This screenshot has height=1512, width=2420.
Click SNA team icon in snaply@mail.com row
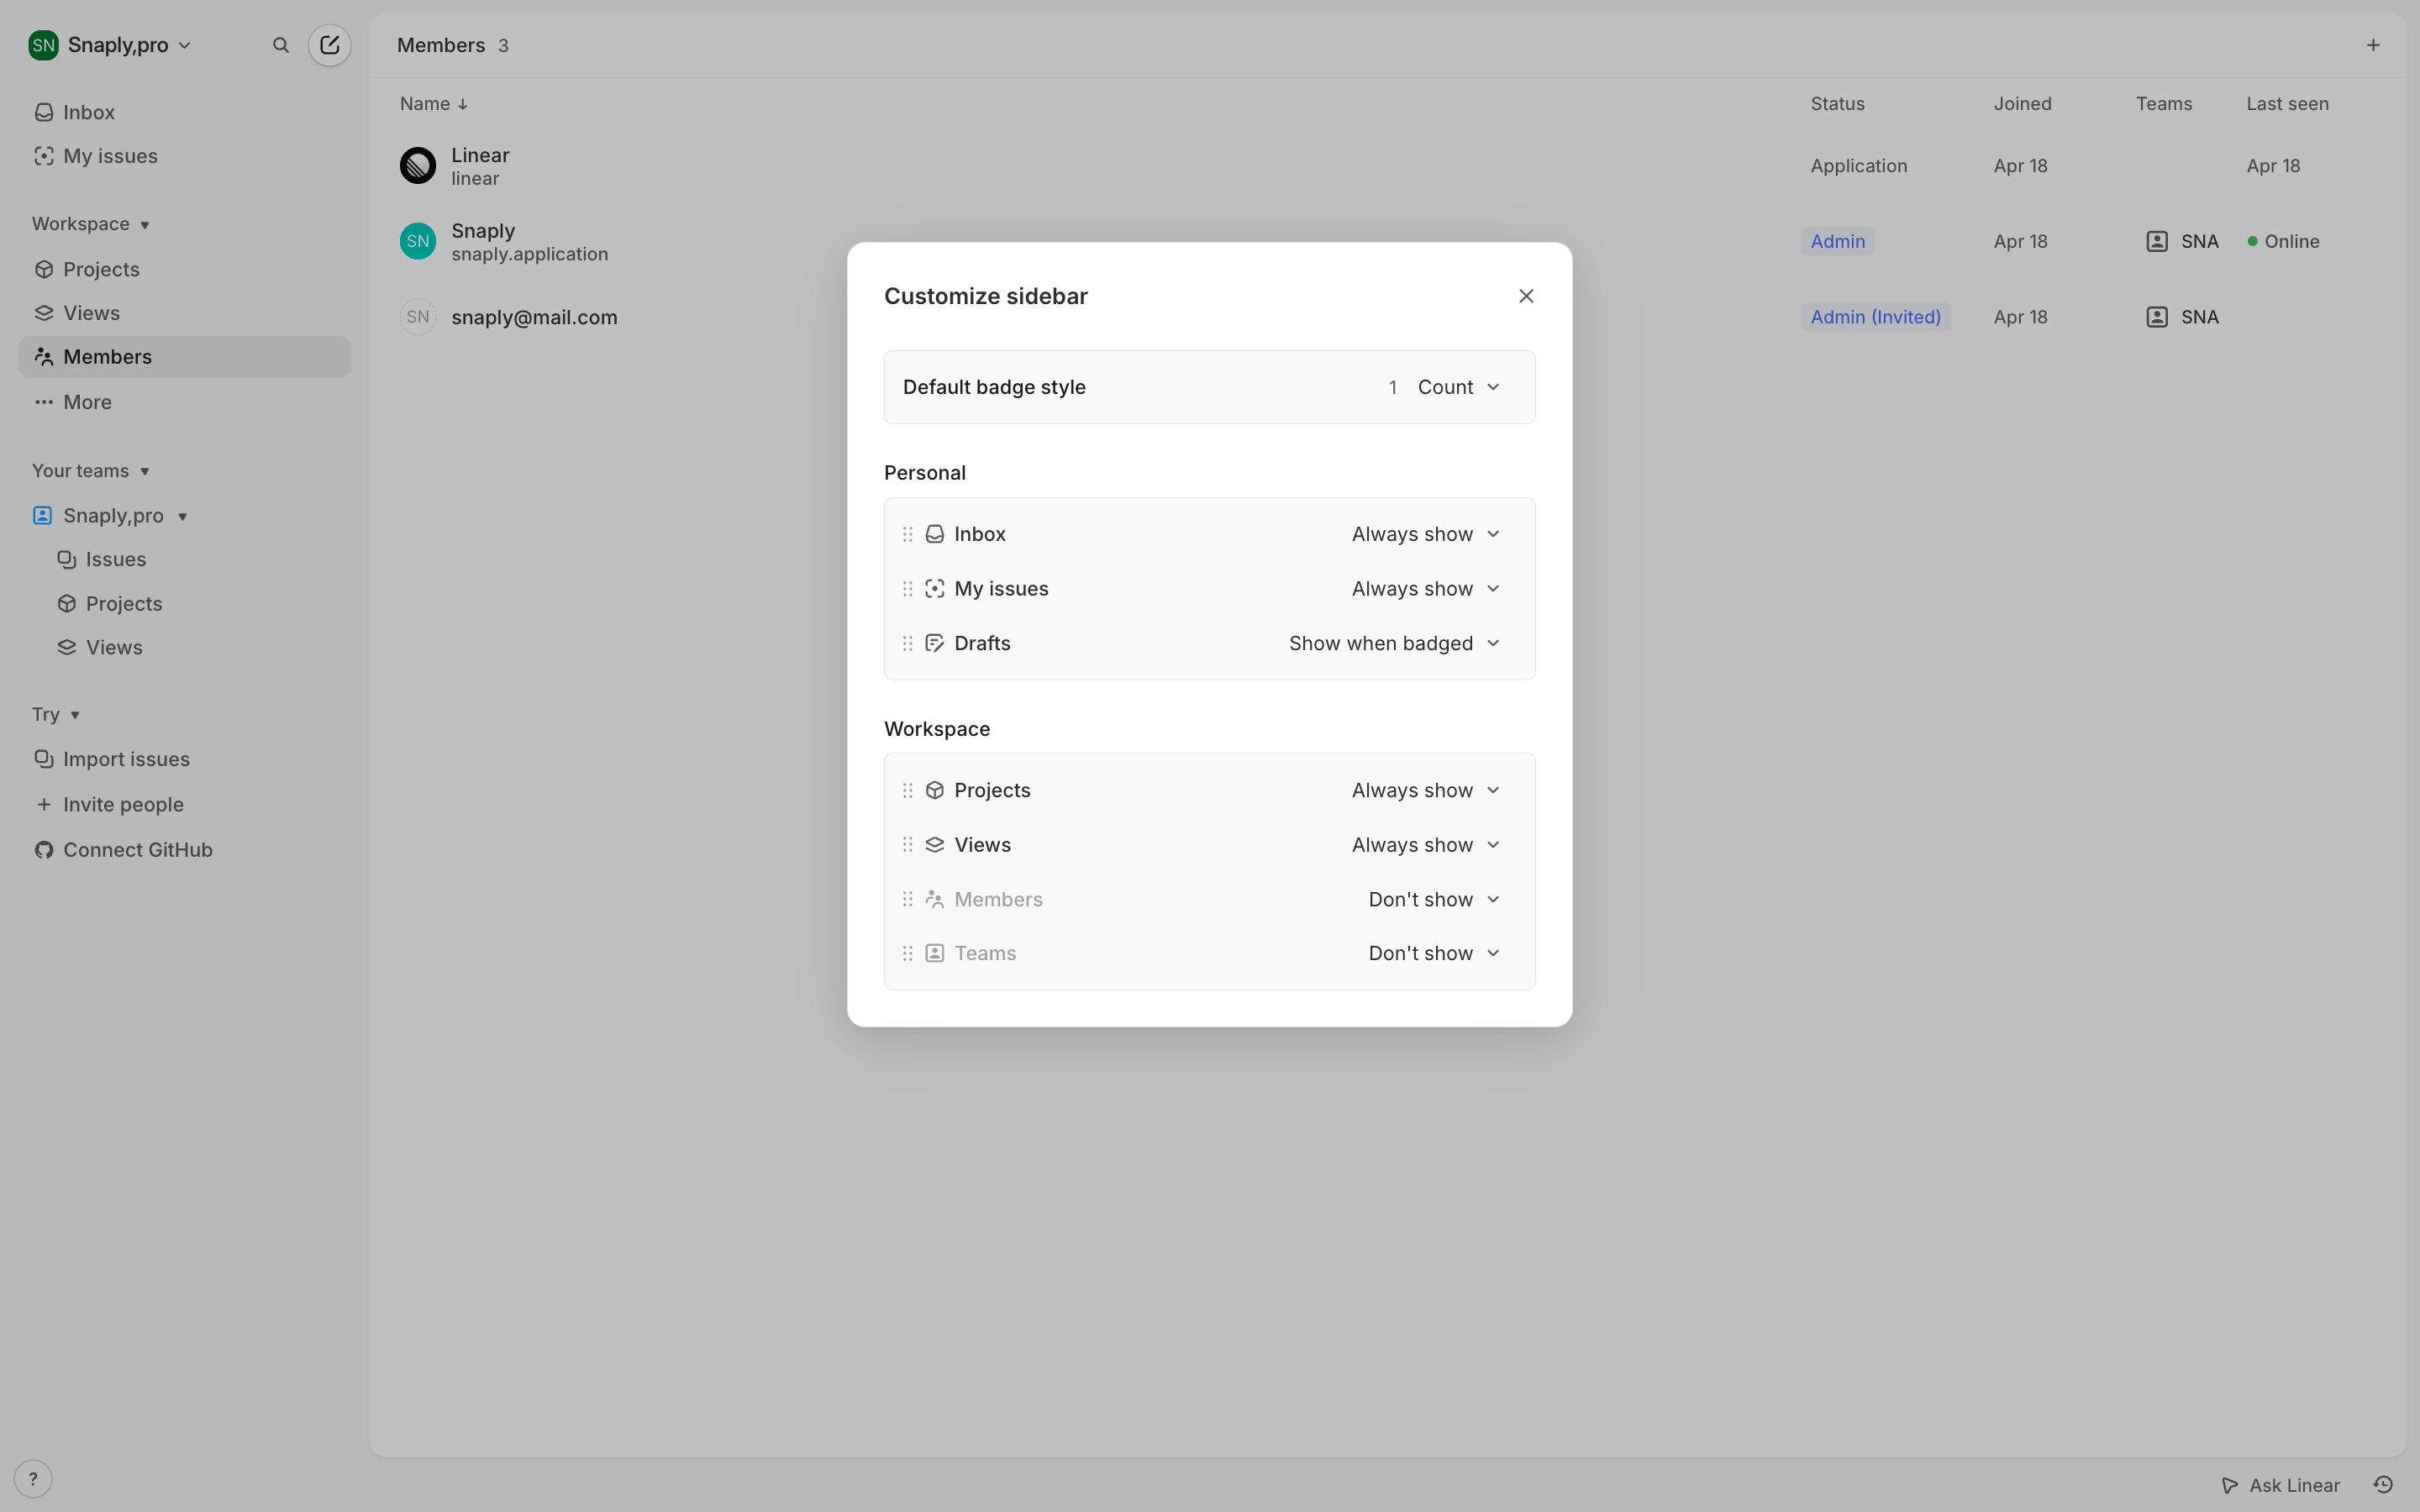pos(2157,317)
